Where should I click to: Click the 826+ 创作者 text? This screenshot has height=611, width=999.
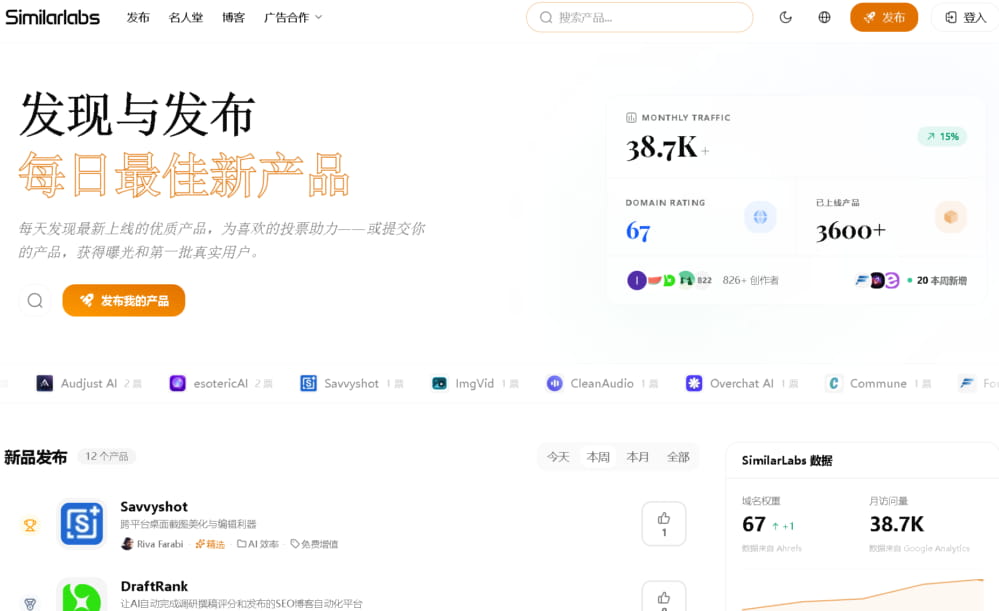[x=751, y=280]
